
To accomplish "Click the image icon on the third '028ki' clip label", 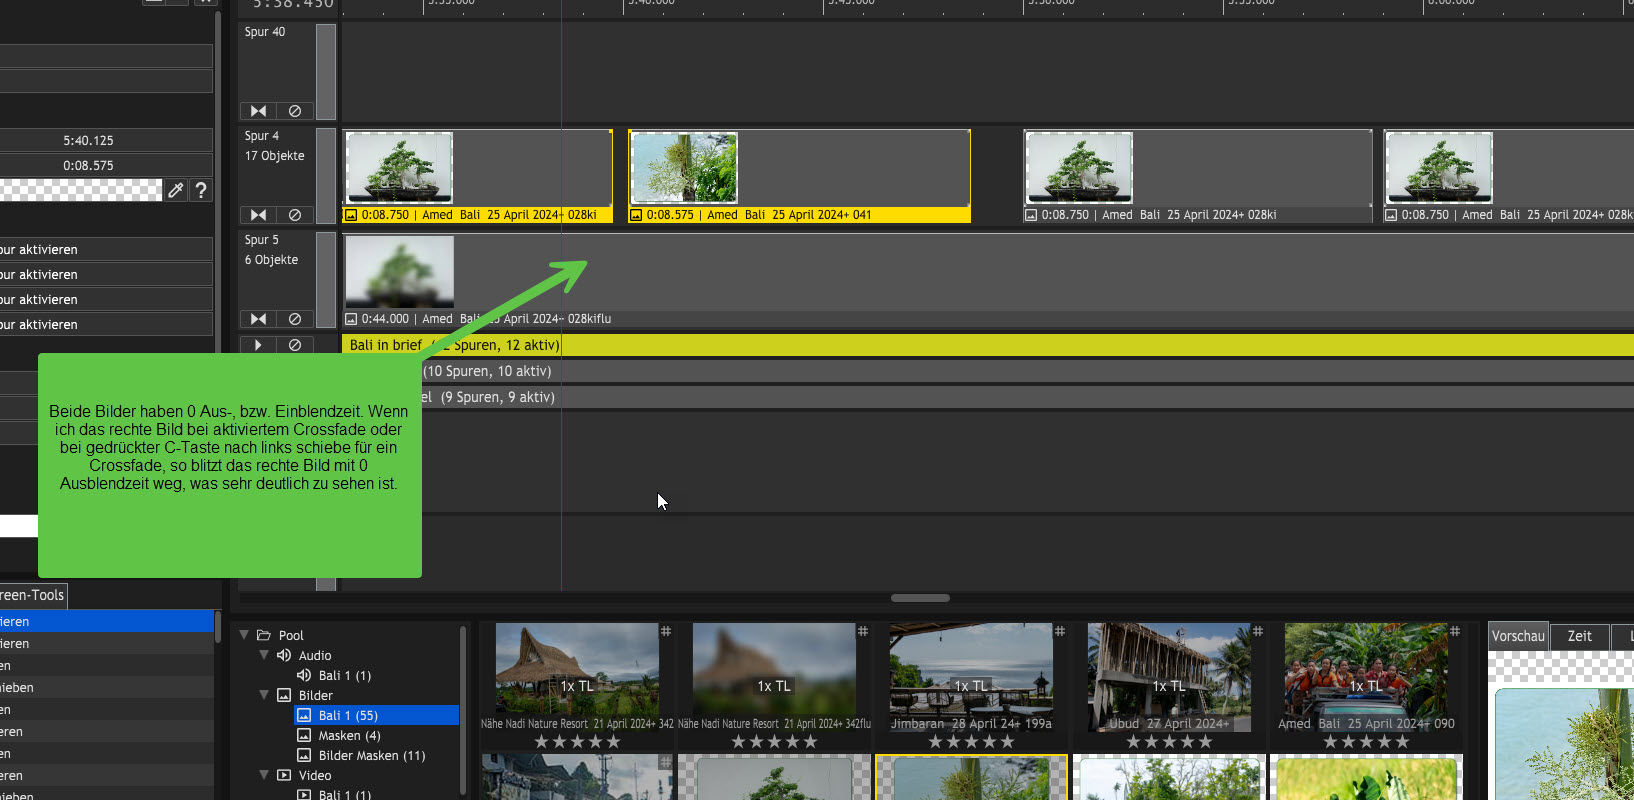I will (1031, 215).
